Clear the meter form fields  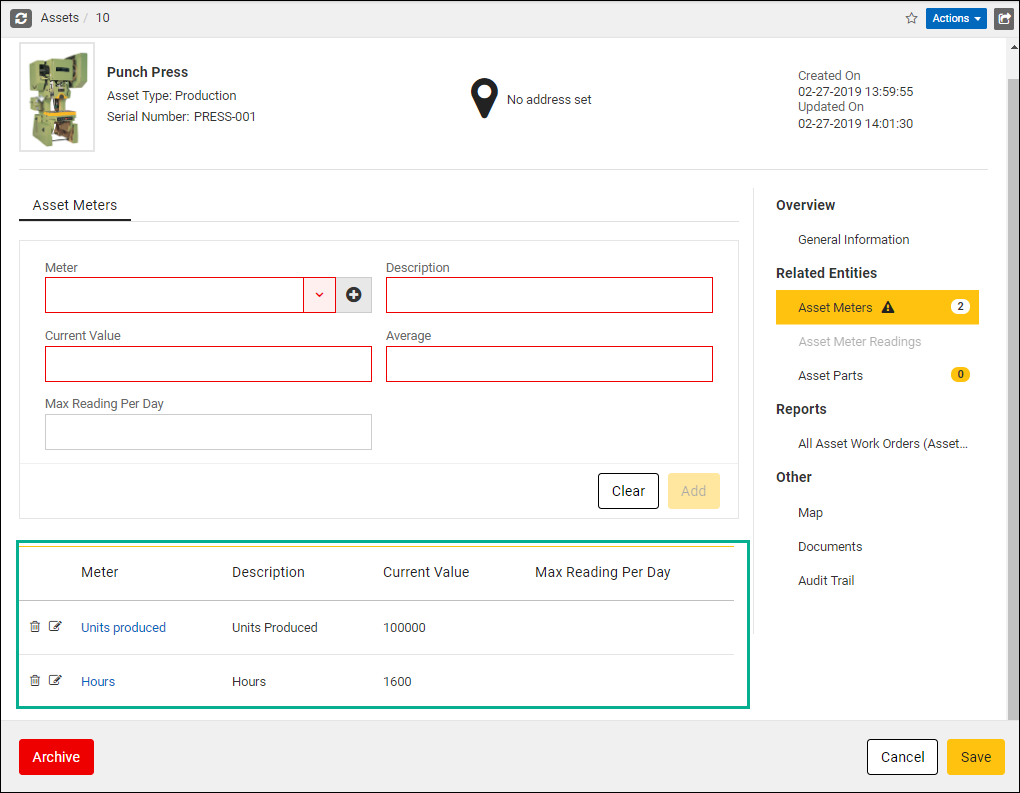coord(628,491)
